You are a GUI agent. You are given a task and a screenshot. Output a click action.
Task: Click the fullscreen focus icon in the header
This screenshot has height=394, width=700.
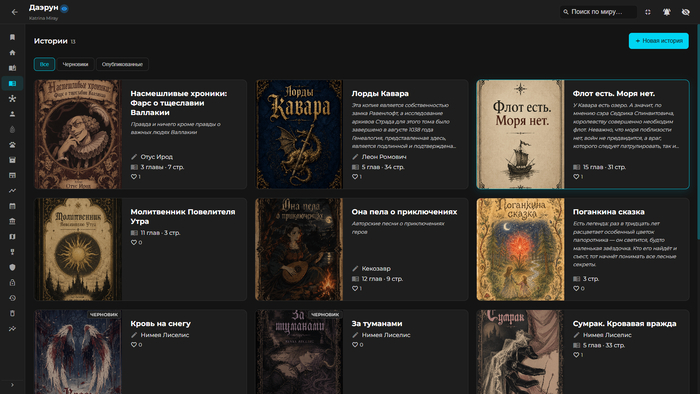click(x=648, y=12)
